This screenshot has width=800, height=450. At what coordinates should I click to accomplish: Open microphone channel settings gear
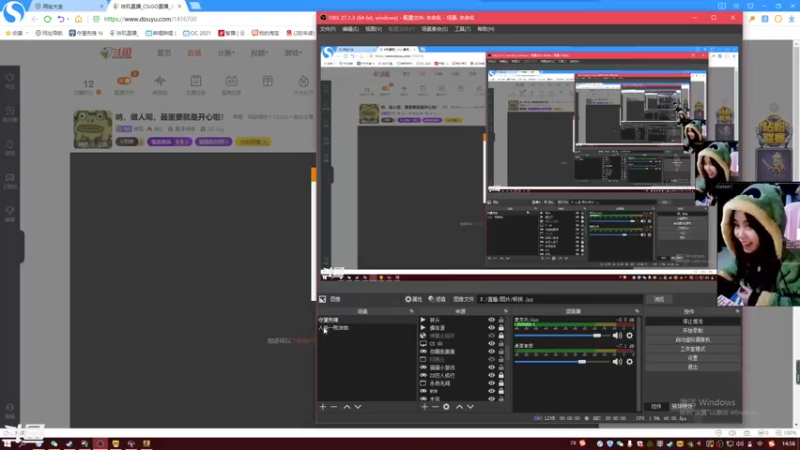click(x=630, y=335)
